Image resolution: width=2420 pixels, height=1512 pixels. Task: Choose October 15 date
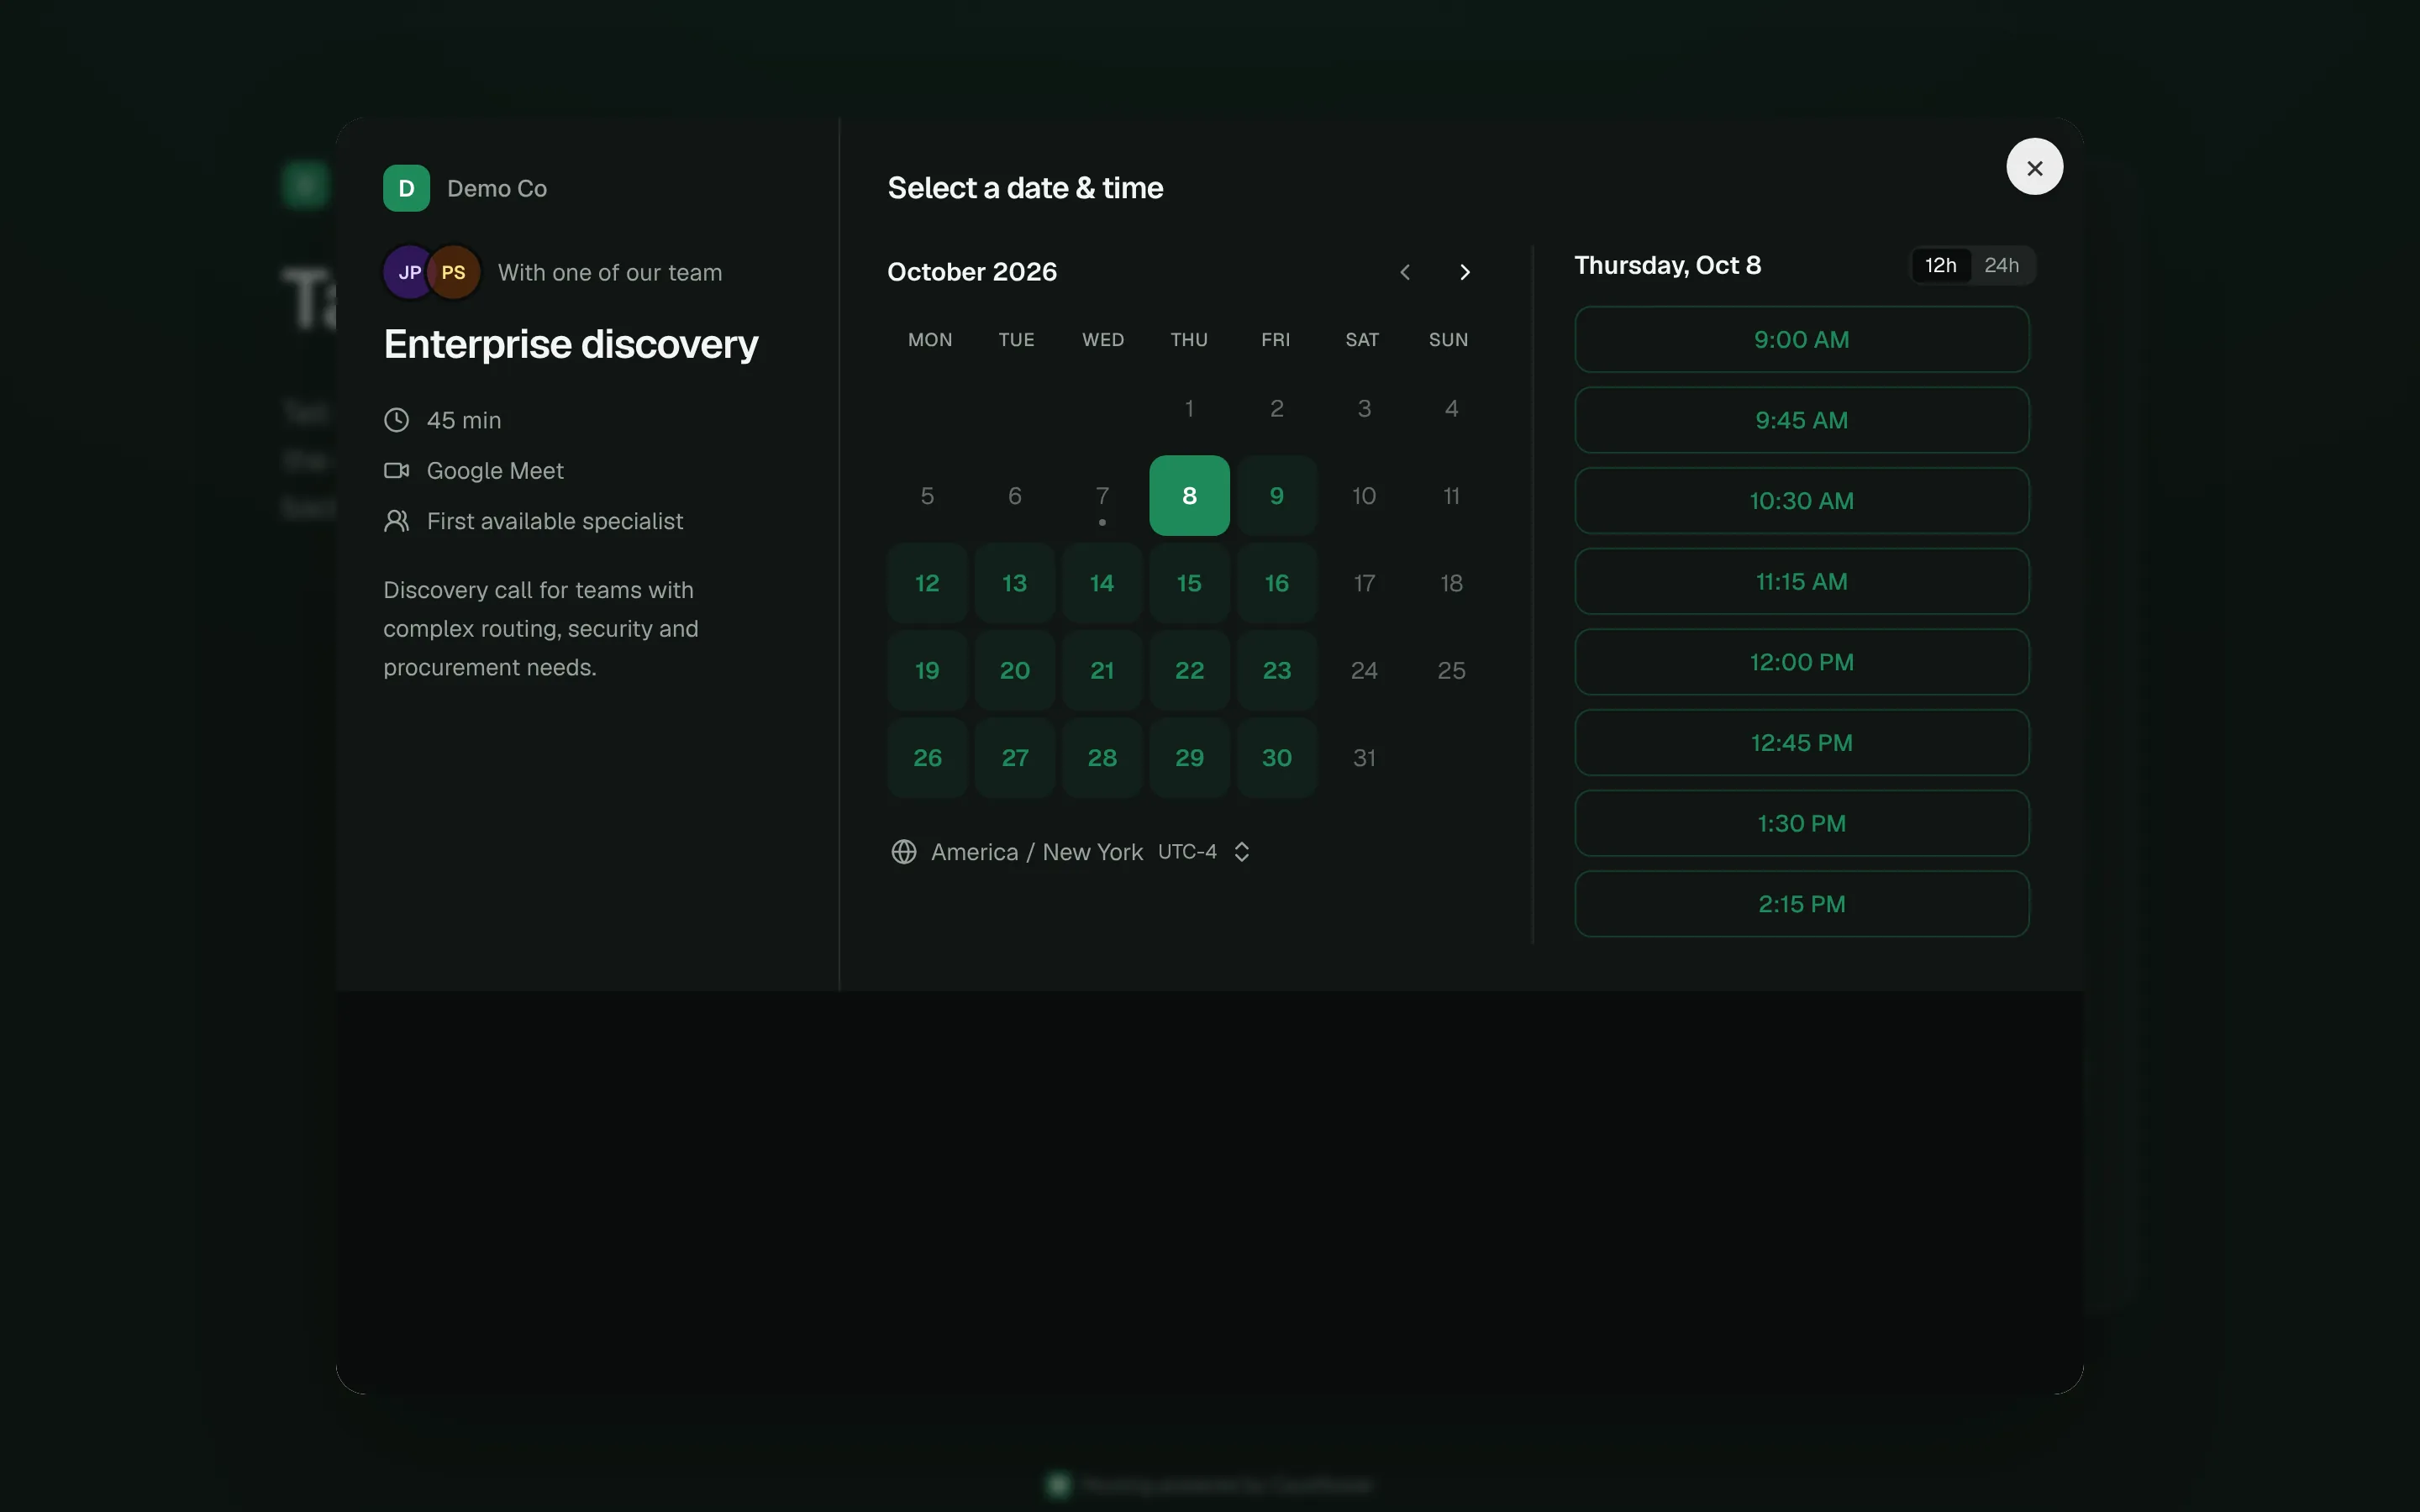[1189, 583]
